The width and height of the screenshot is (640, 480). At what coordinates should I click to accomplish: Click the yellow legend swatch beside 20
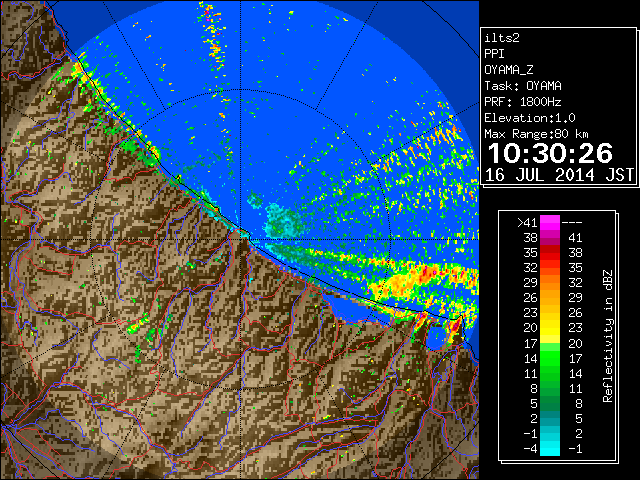click(550, 328)
